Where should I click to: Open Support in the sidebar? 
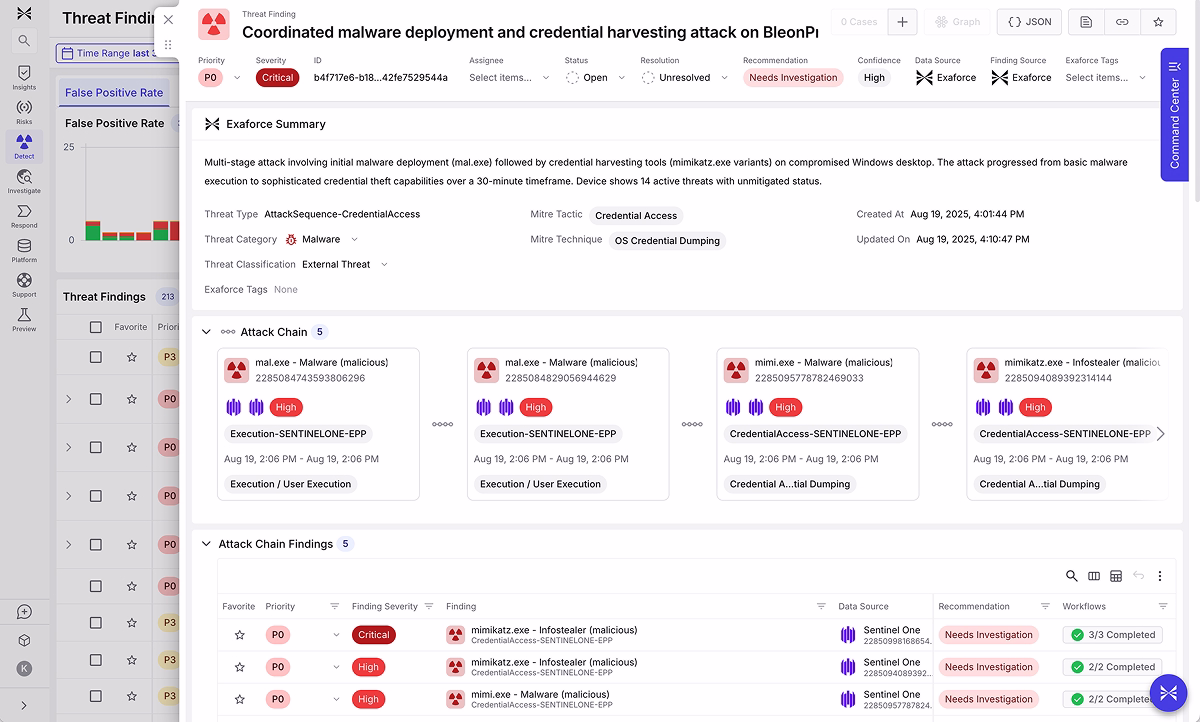pos(24,285)
